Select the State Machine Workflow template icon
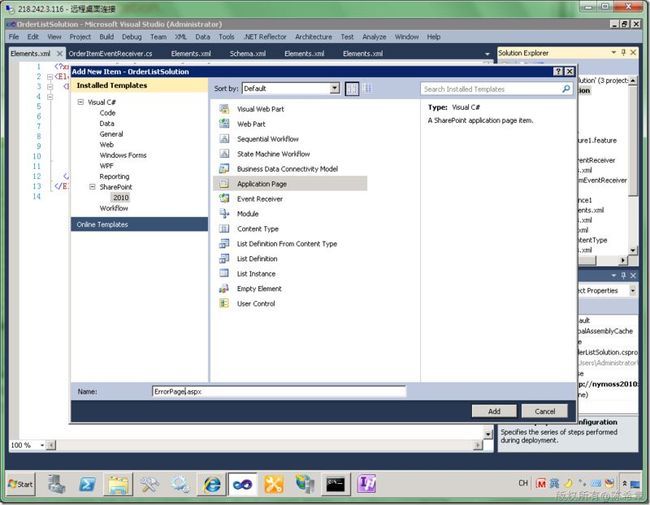 click(224, 153)
